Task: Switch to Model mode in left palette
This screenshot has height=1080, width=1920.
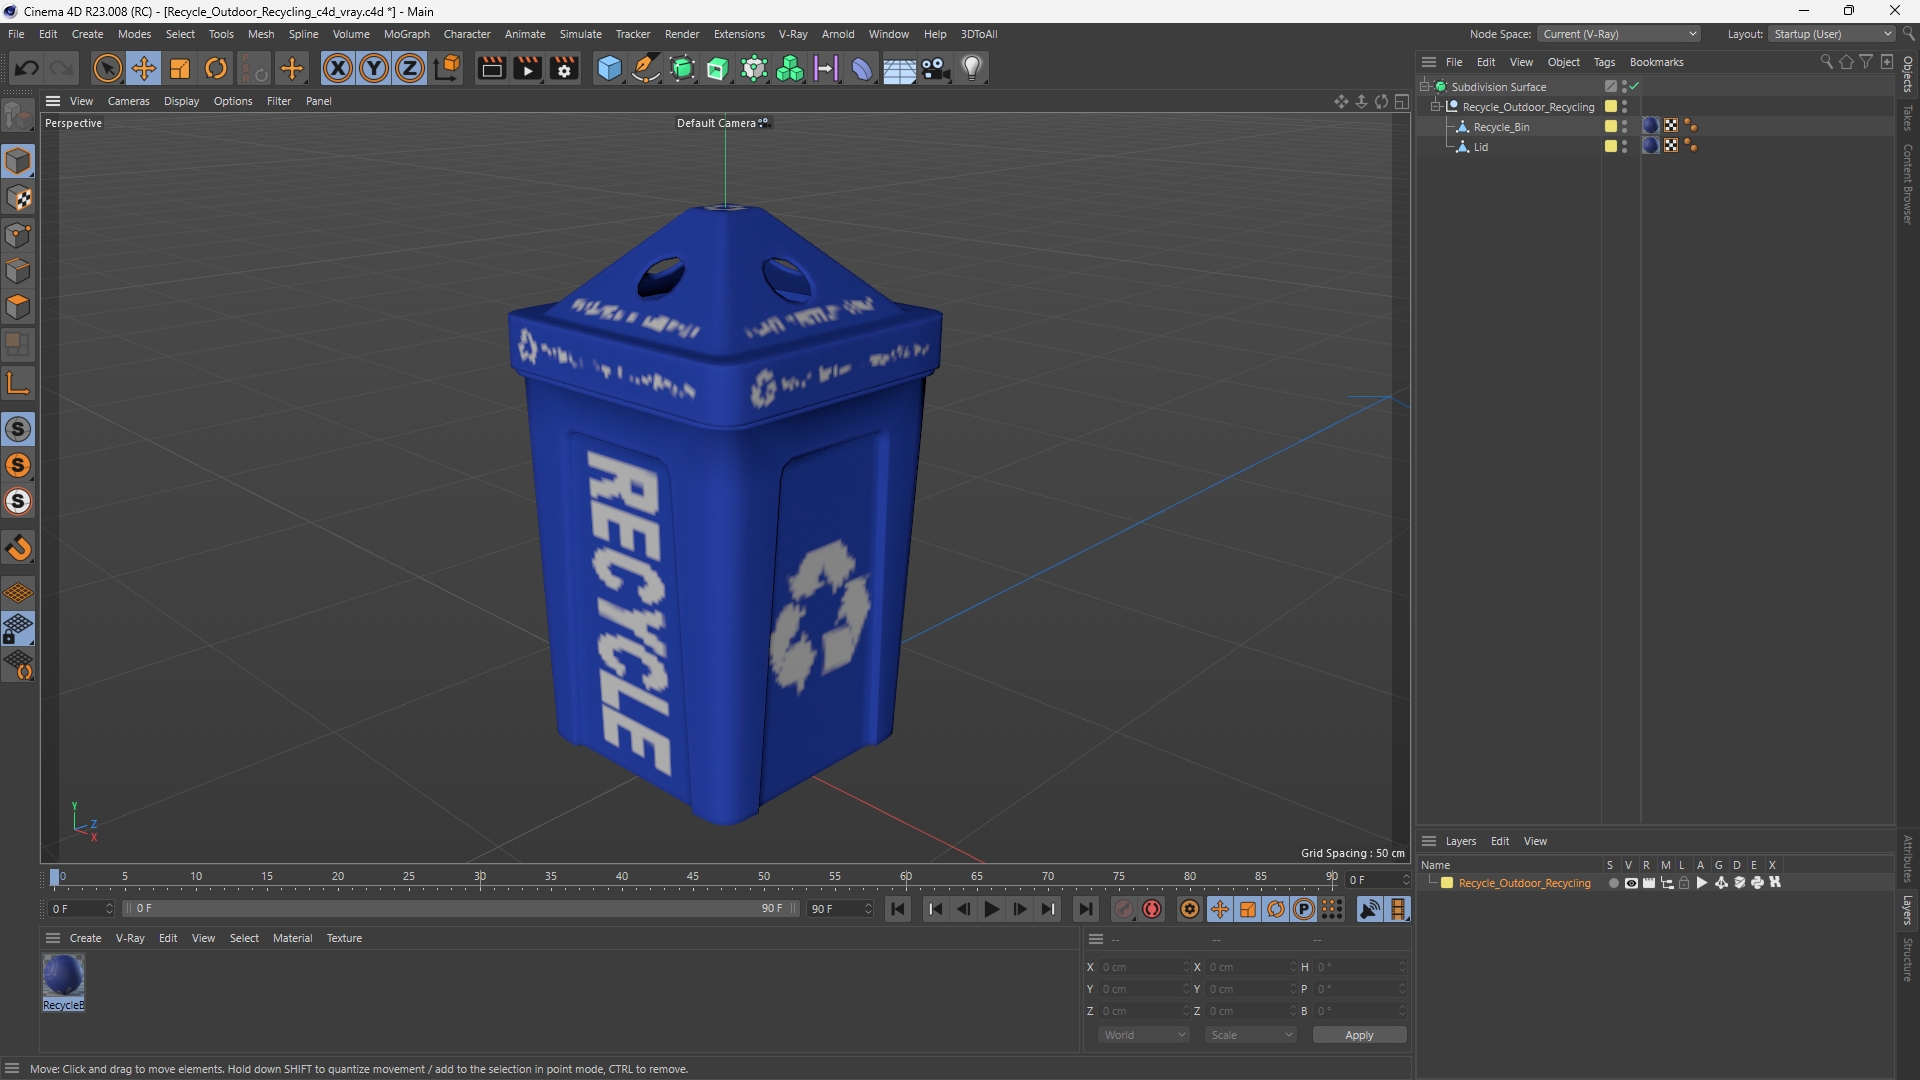Action: 18,162
